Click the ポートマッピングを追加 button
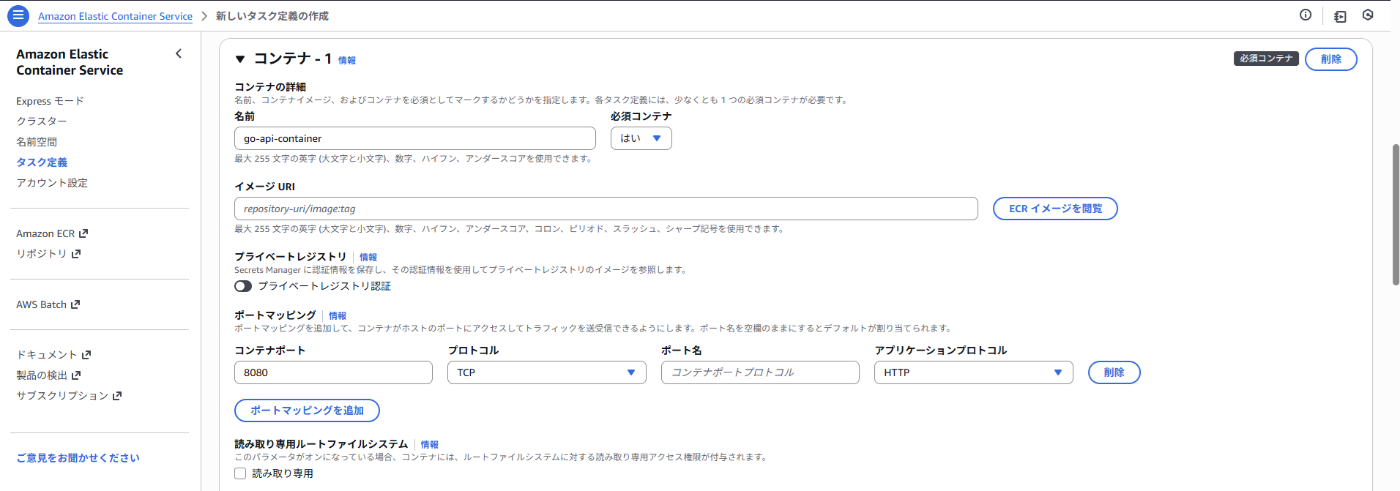Image resolution: width=1400 pixels, height=491 pixels. tap(307, 410)
